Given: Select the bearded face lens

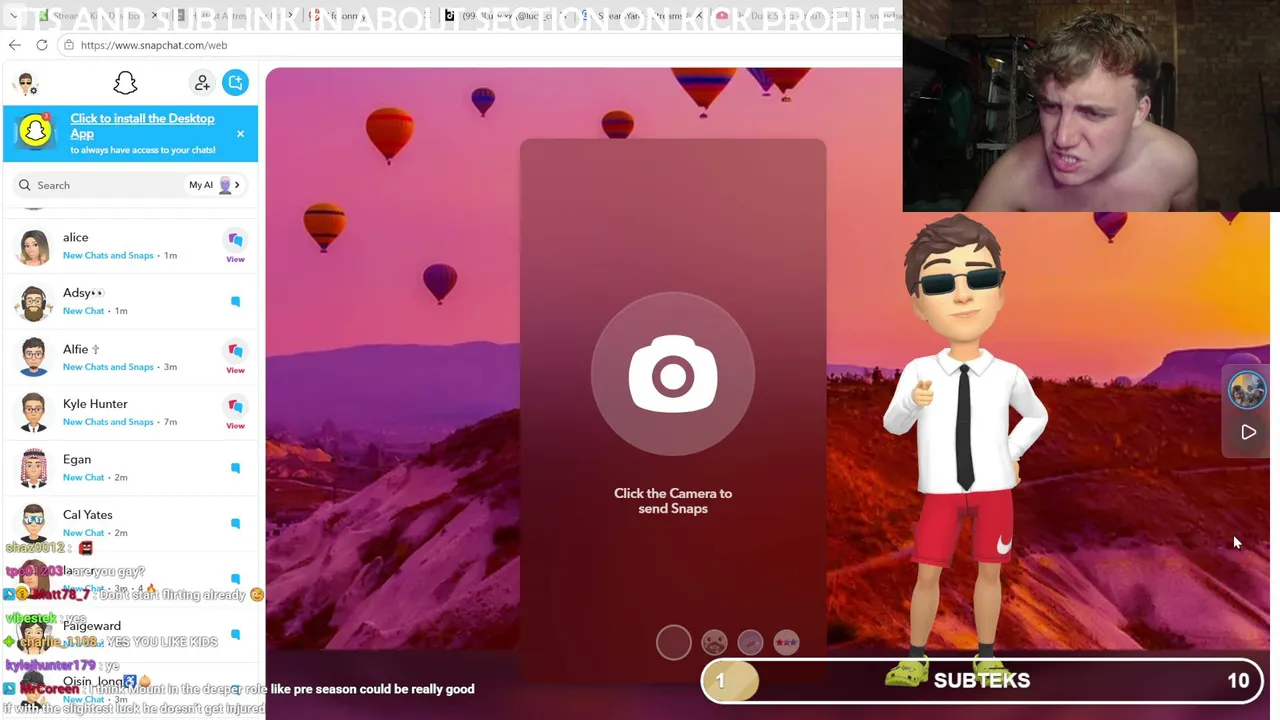Looking at the screenshot, I should 714,642.
